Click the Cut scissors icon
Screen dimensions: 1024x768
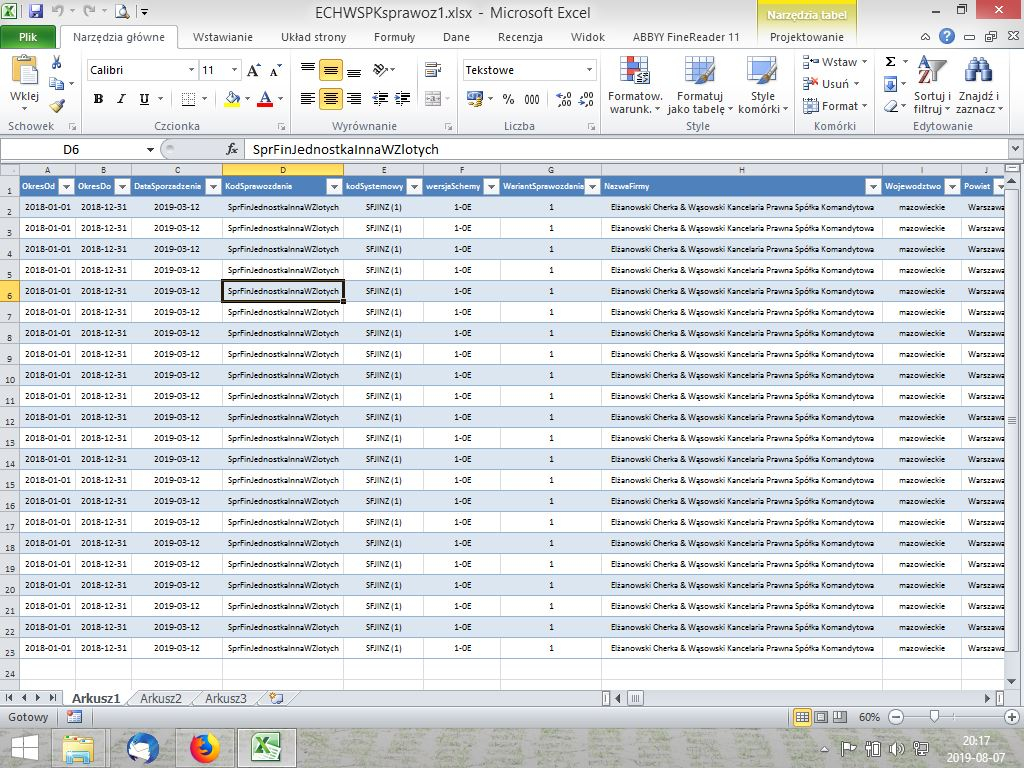(x=57, y=63)
